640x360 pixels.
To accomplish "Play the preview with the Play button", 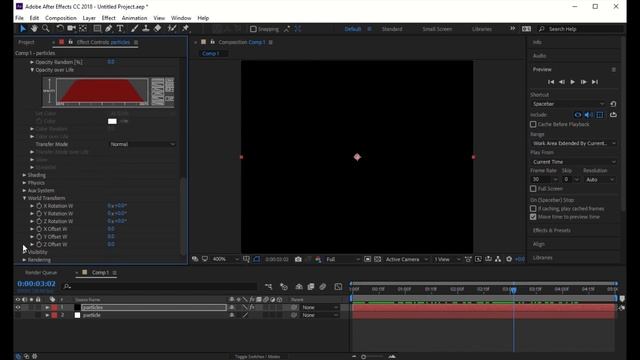I will coord(573,82).
